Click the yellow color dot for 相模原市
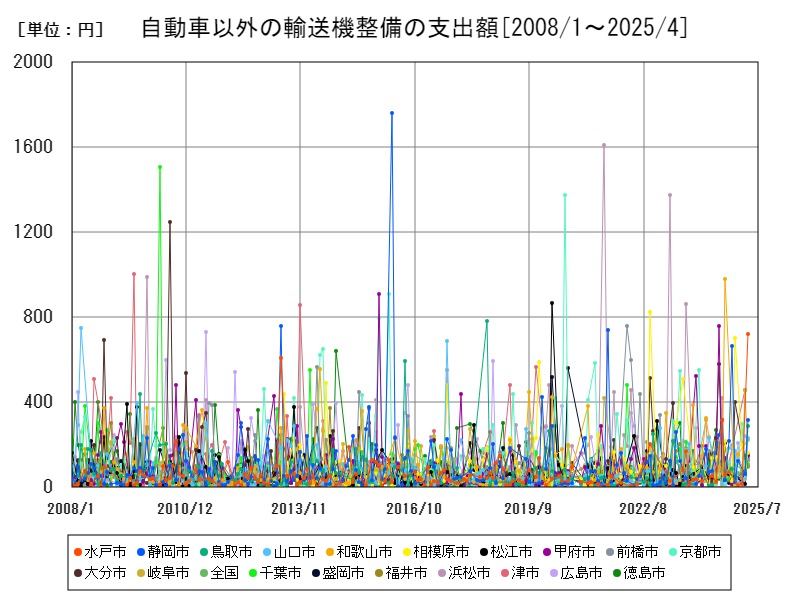This screenshot has height=600, width=800. point(407,552)
